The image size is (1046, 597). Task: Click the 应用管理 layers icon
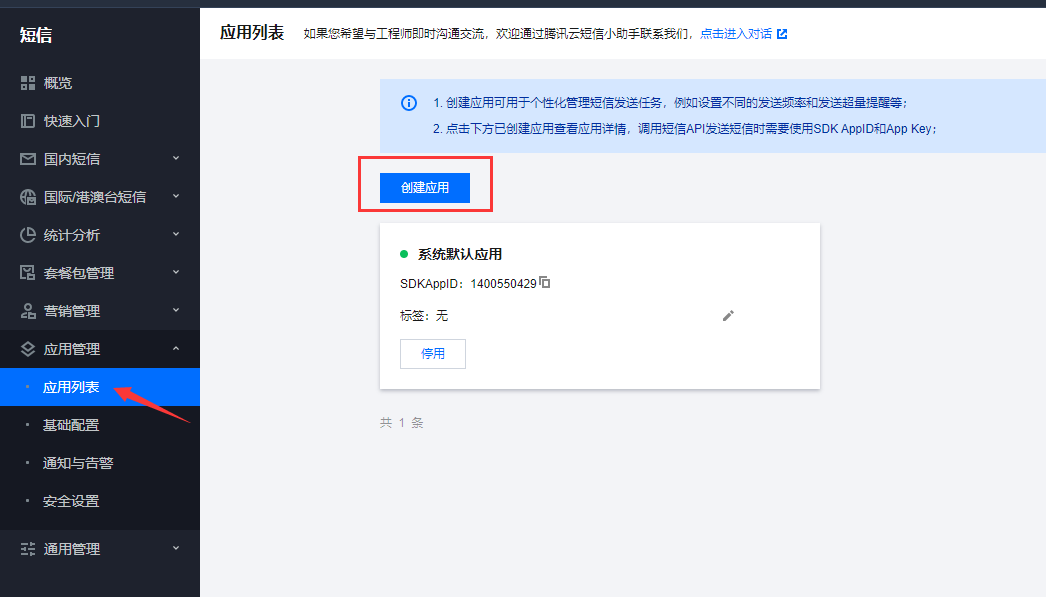[x=27, y=349]
